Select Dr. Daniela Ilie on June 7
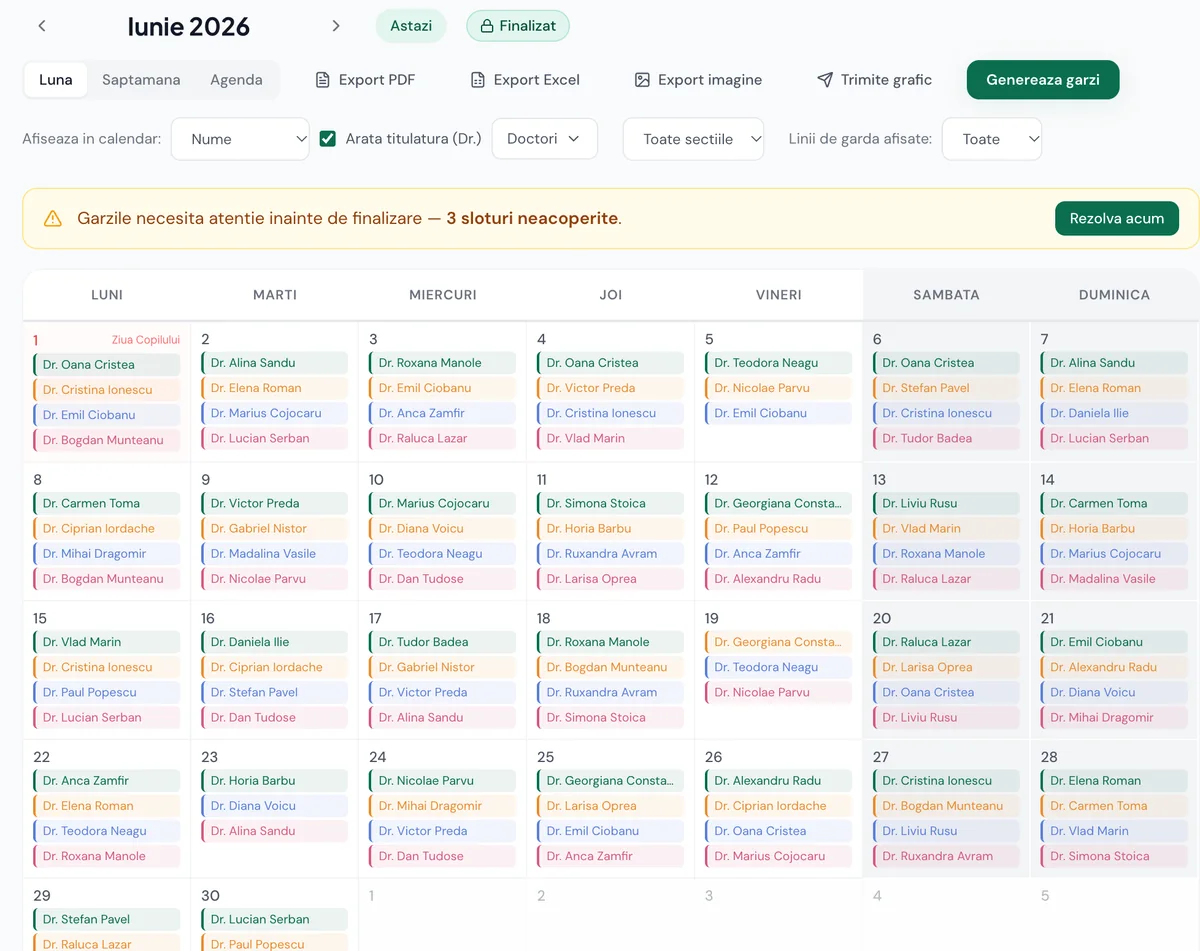 pyautogui.click(x=1114, y=413)
